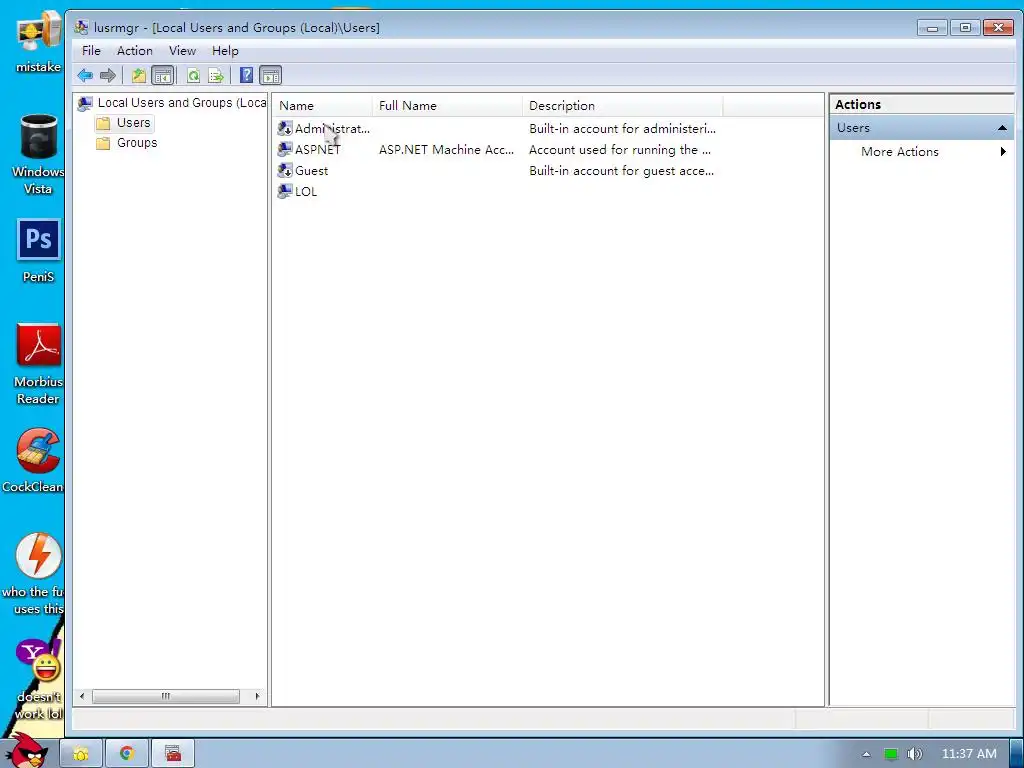1024x768 pixels.
Task: Click the Local Users and Groups root icon
Action: (85, 103)
